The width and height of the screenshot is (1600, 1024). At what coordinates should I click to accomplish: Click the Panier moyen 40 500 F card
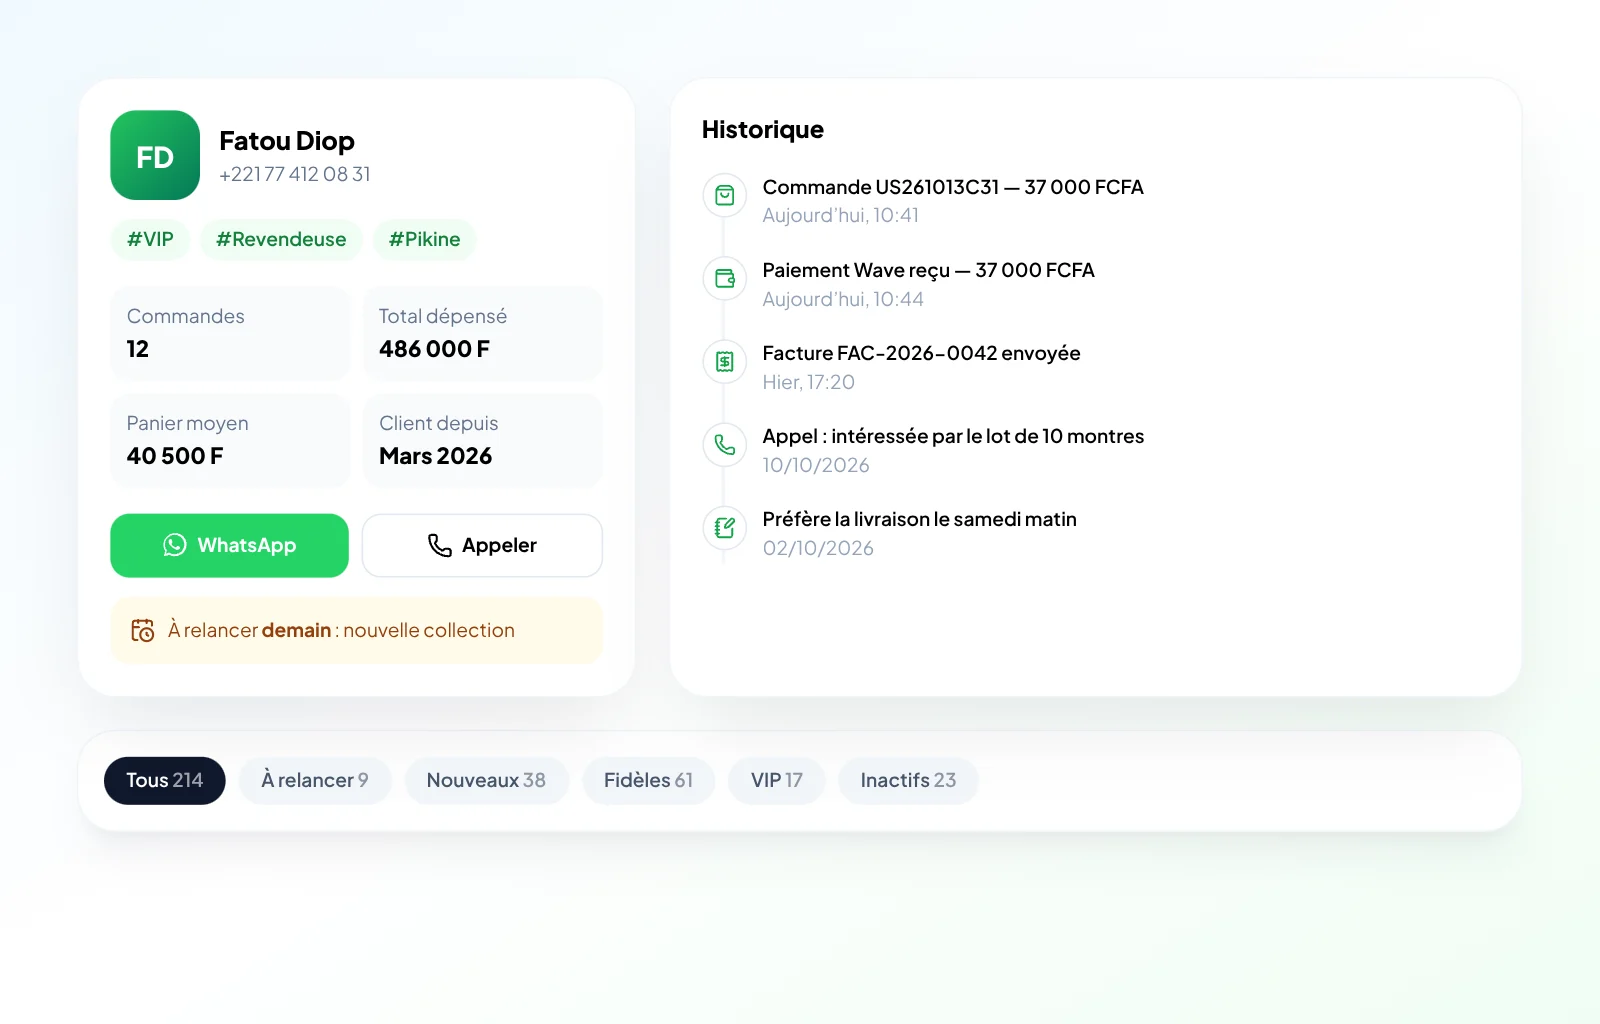(x=230, y=440)
